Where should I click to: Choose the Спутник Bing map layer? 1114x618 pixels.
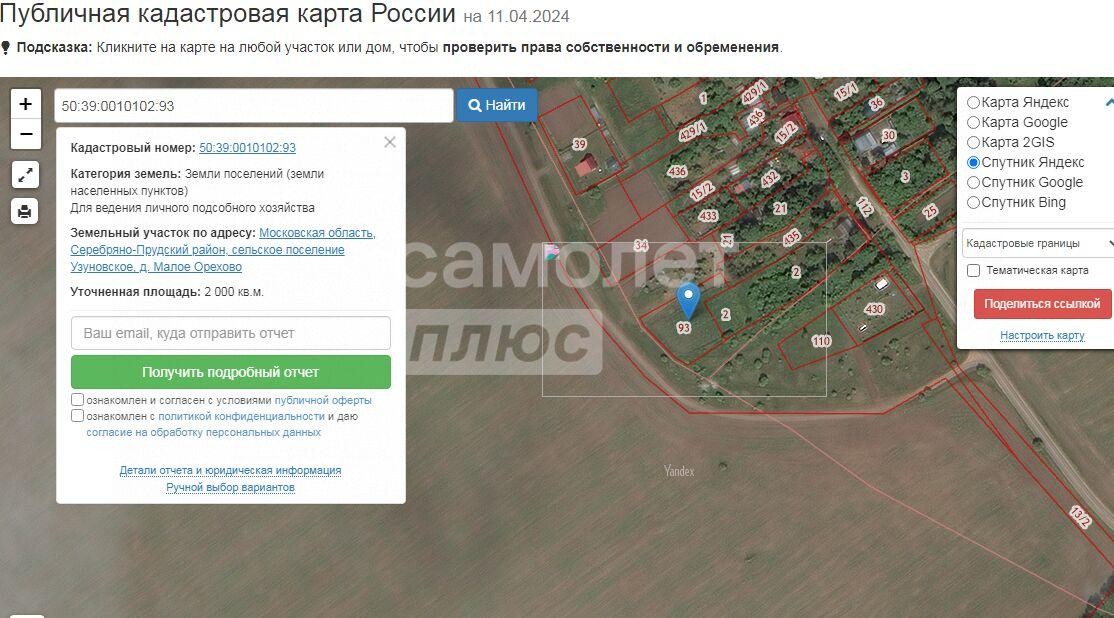(973, 202)
